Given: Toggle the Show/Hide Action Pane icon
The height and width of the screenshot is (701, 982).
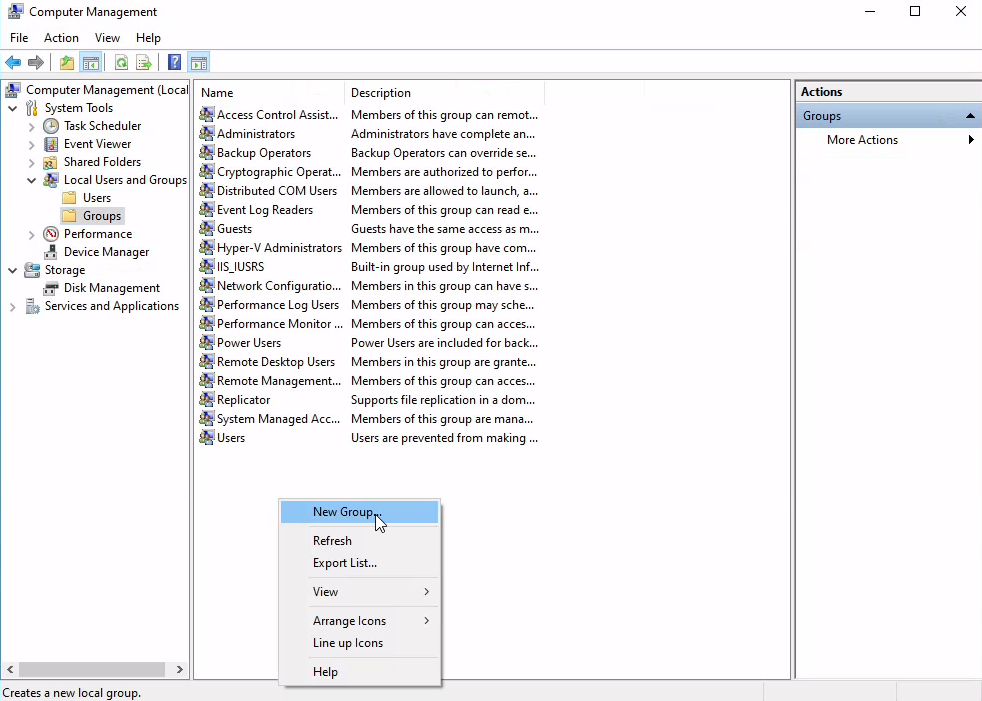Looking at the screenshot, I should [x=199, y=63].
